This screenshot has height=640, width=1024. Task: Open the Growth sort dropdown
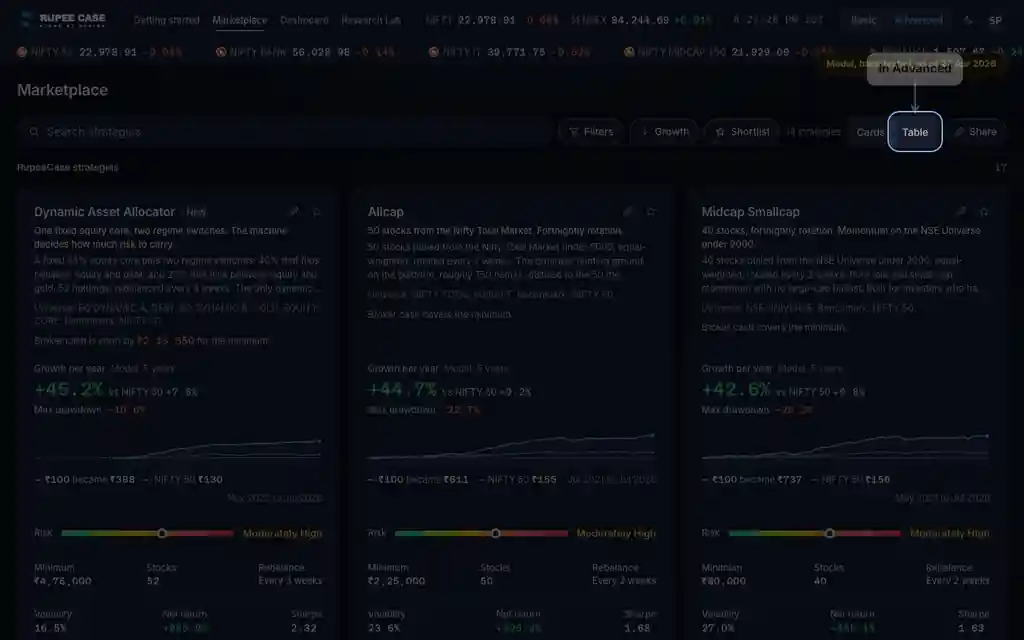(x=665, y=132)
